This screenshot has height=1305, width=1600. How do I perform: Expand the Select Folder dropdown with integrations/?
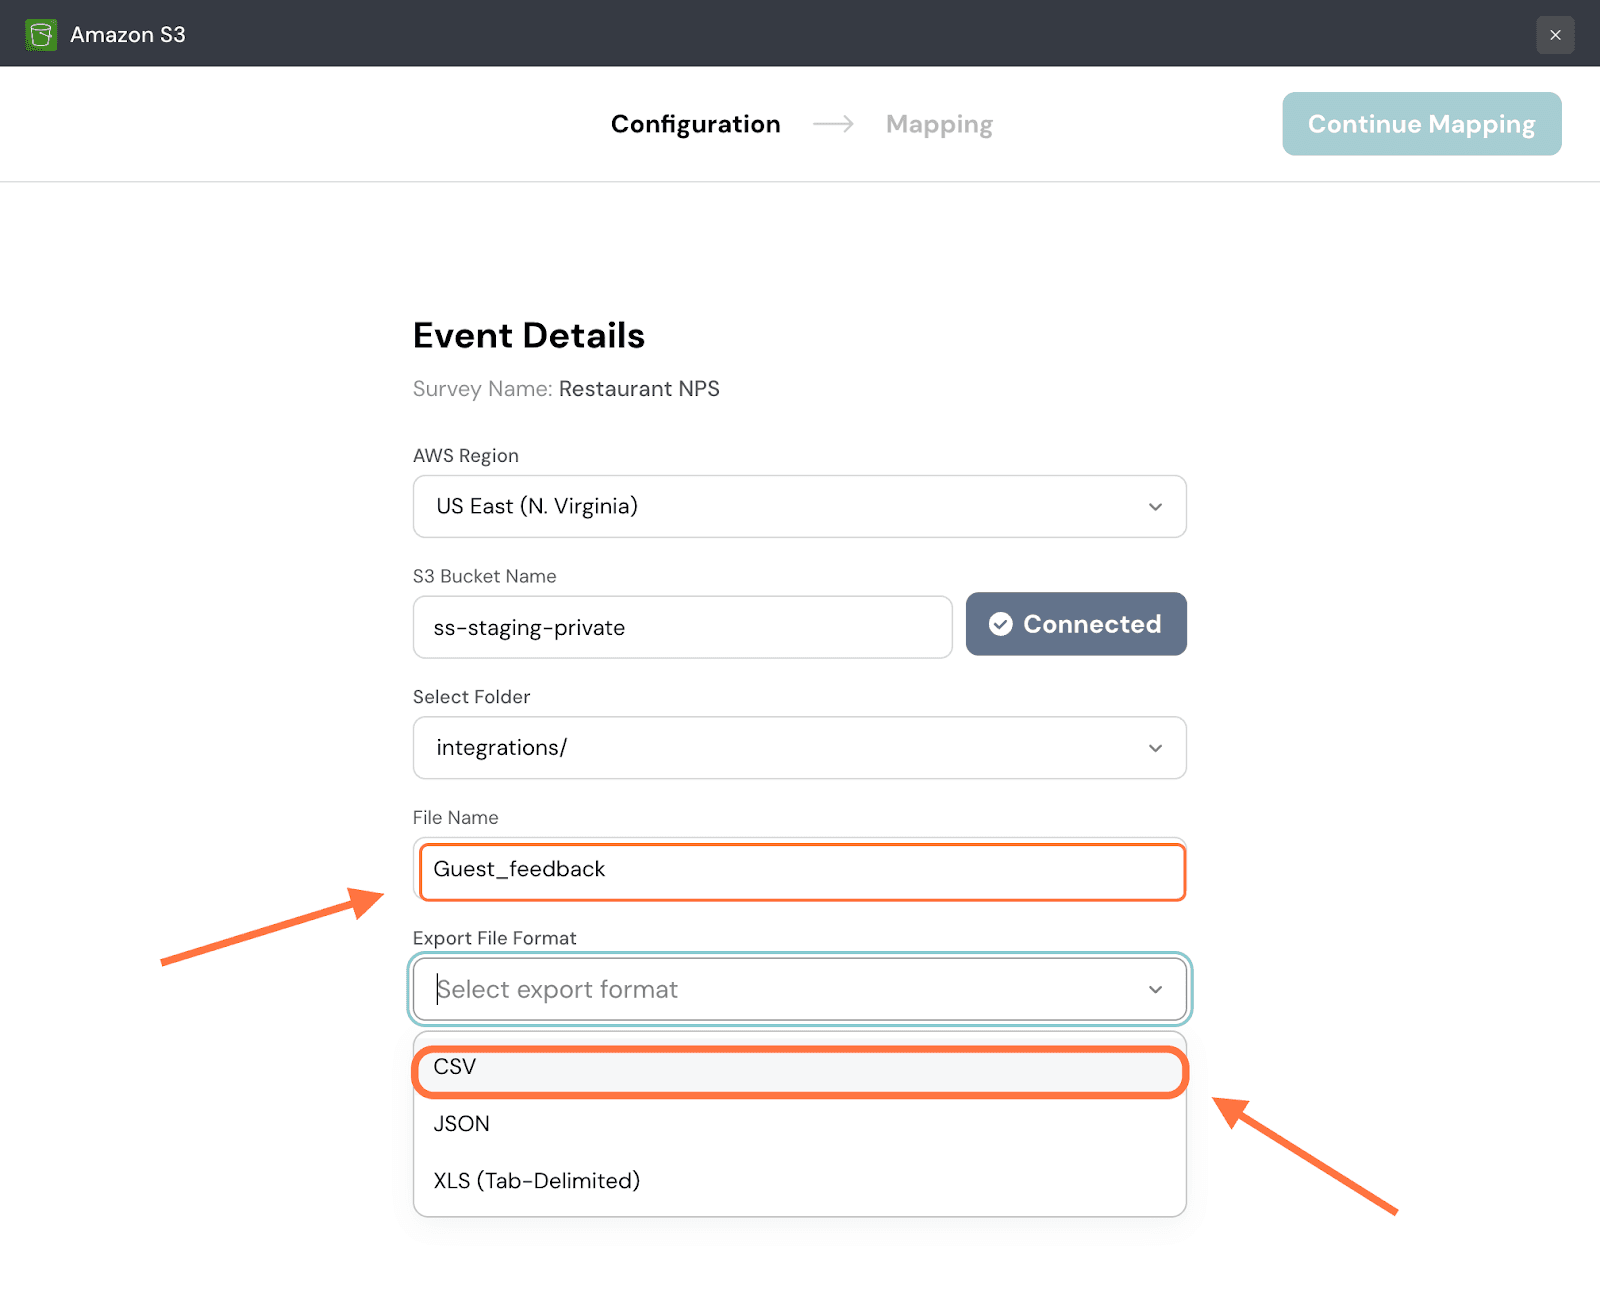point(780,748)
